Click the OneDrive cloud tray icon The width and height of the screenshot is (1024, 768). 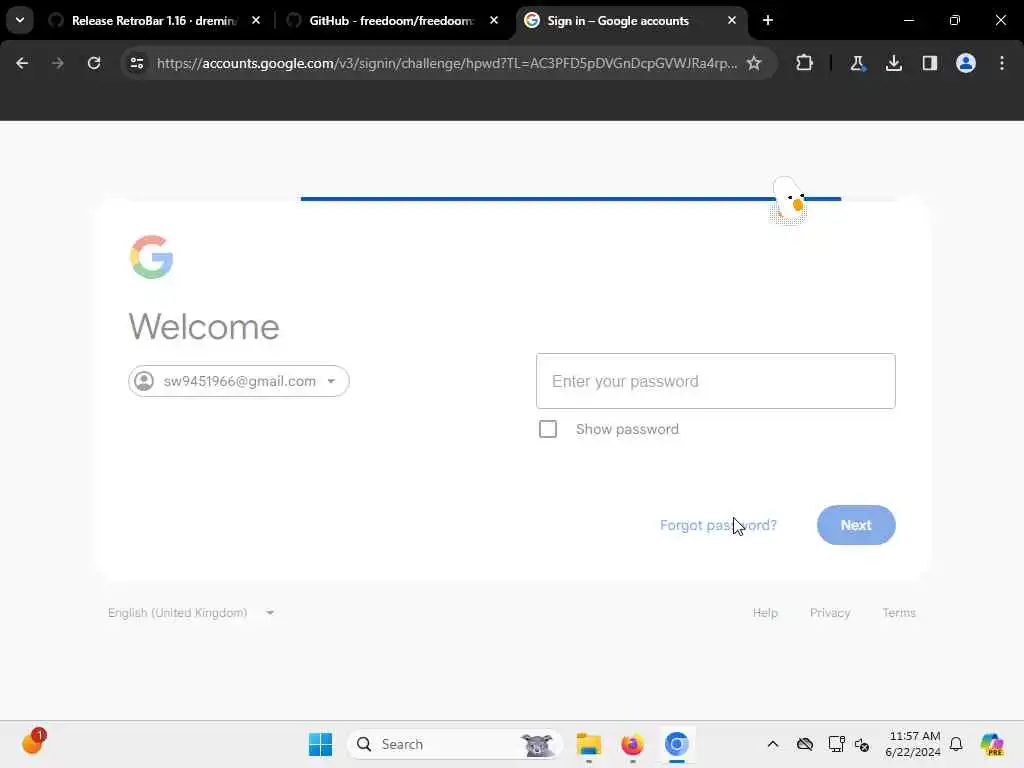(805, 744)
